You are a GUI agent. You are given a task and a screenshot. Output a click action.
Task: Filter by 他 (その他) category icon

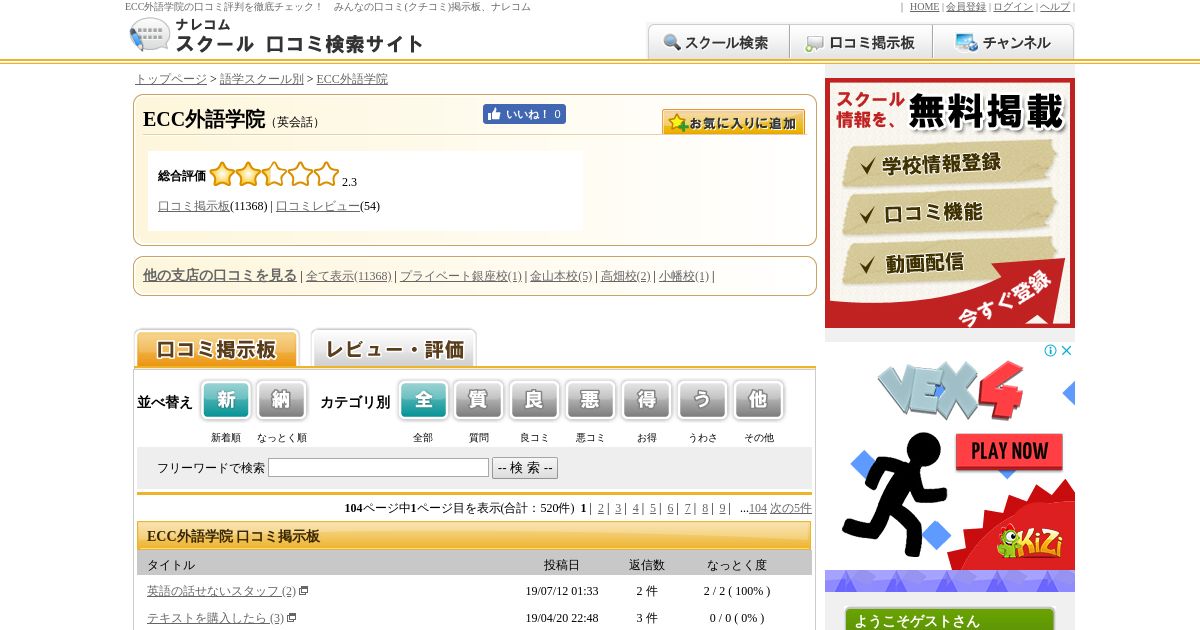coord(759,400)
